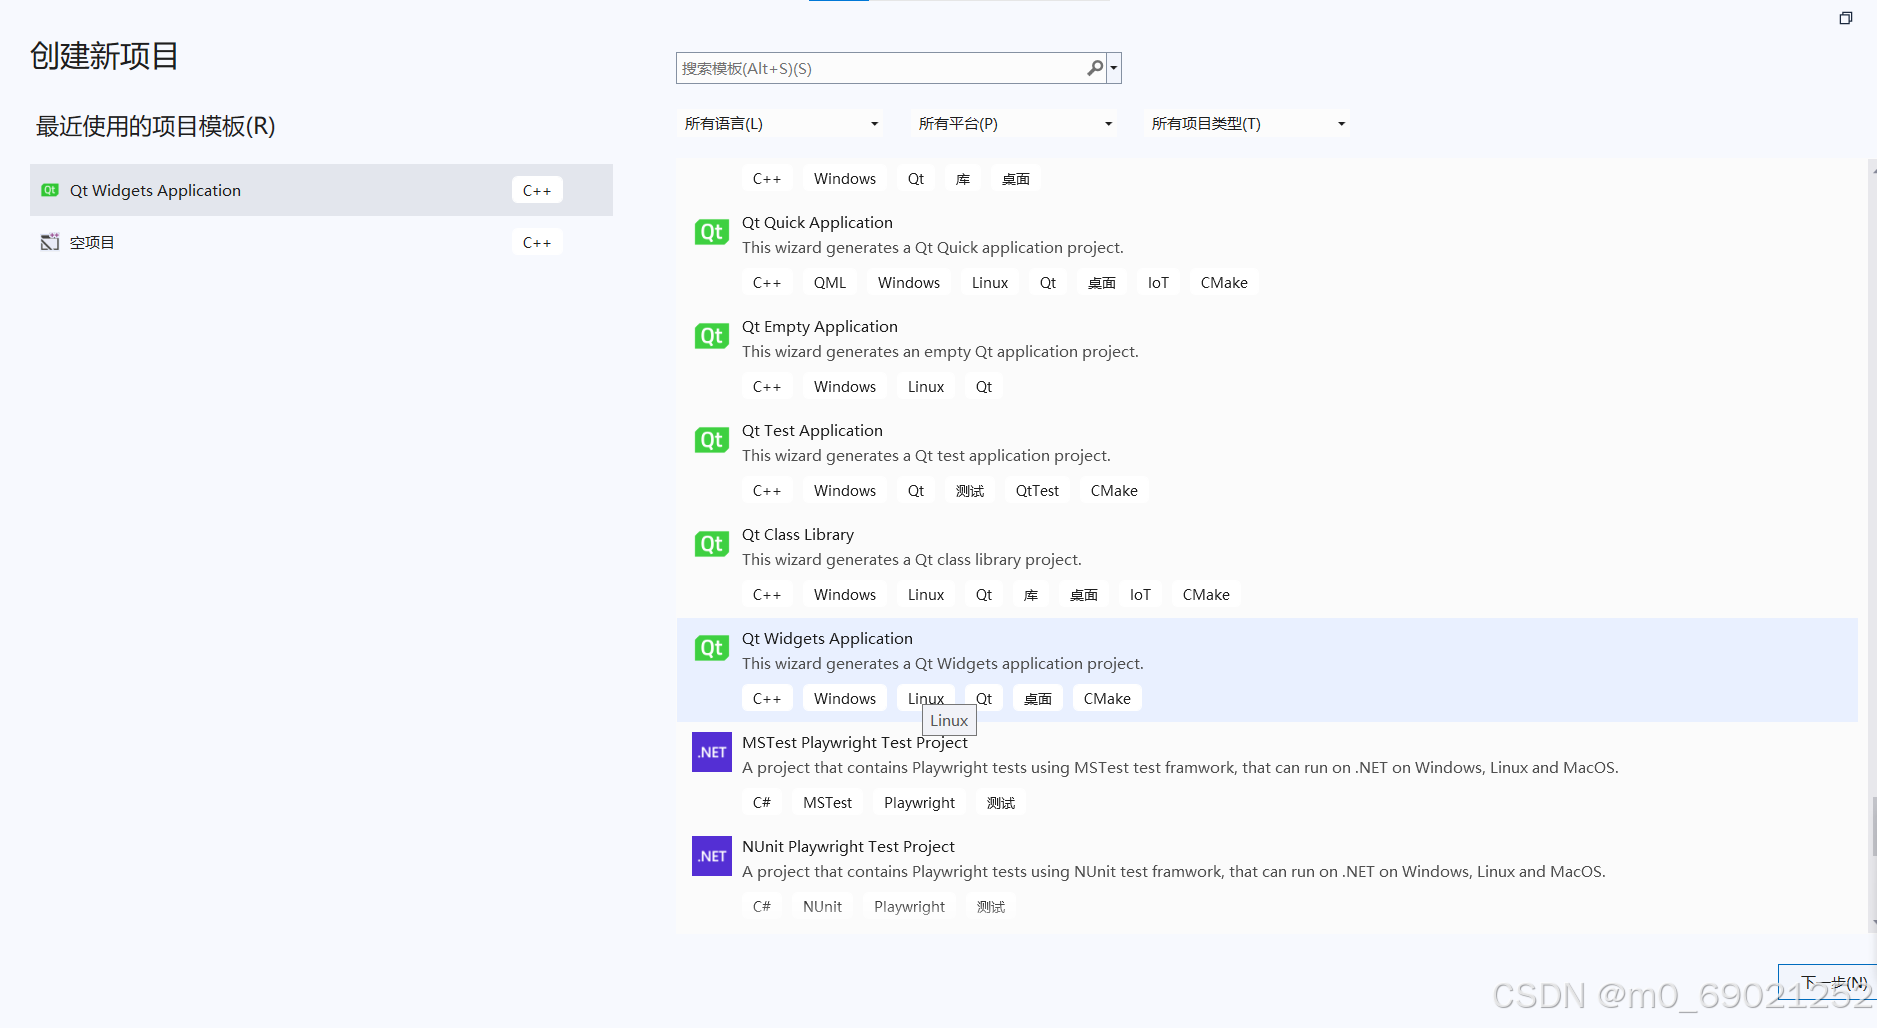Viewport: 1877px width, 1028px height.
Task: Click Windows tag under Qt Widgets Application
Action: coord(845,699)
